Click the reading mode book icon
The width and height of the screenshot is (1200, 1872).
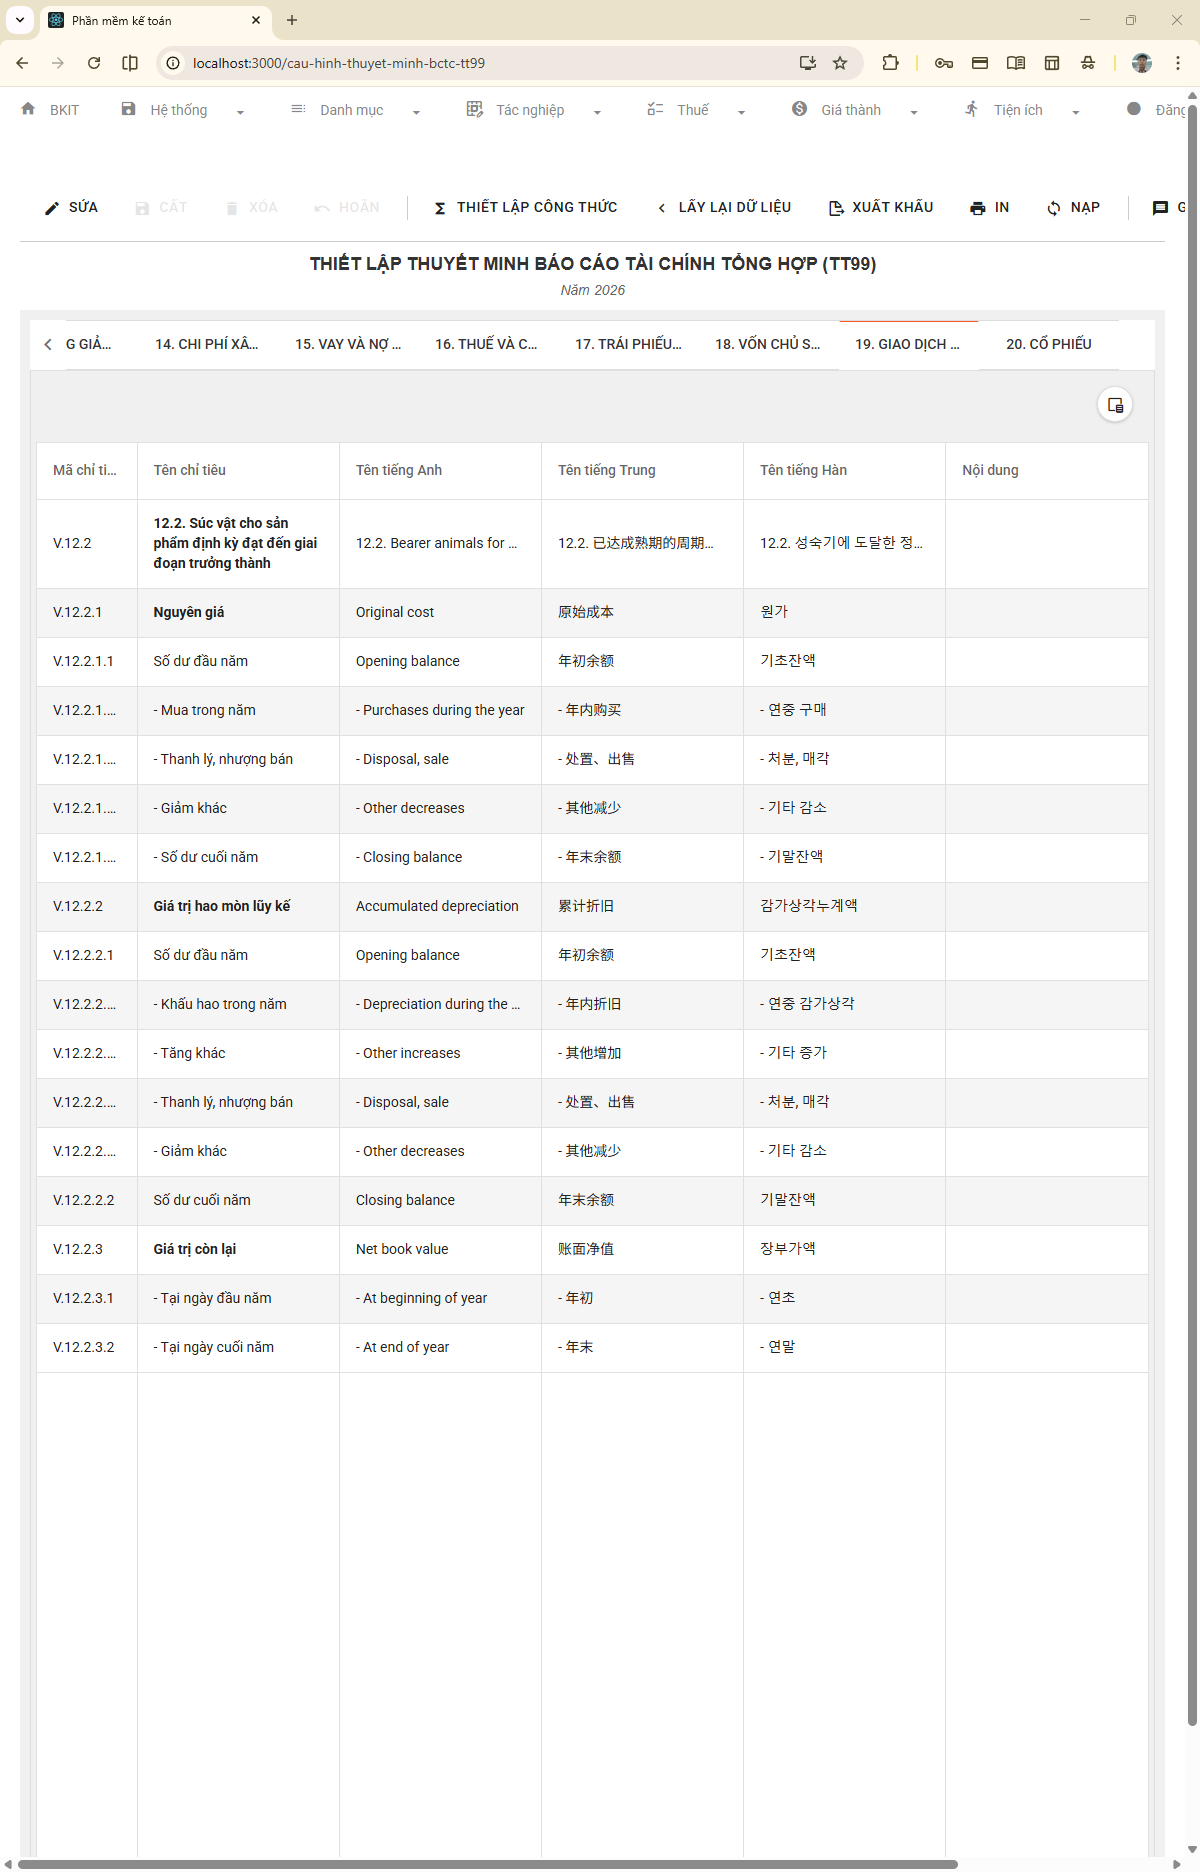click(x=1016, y=63)
